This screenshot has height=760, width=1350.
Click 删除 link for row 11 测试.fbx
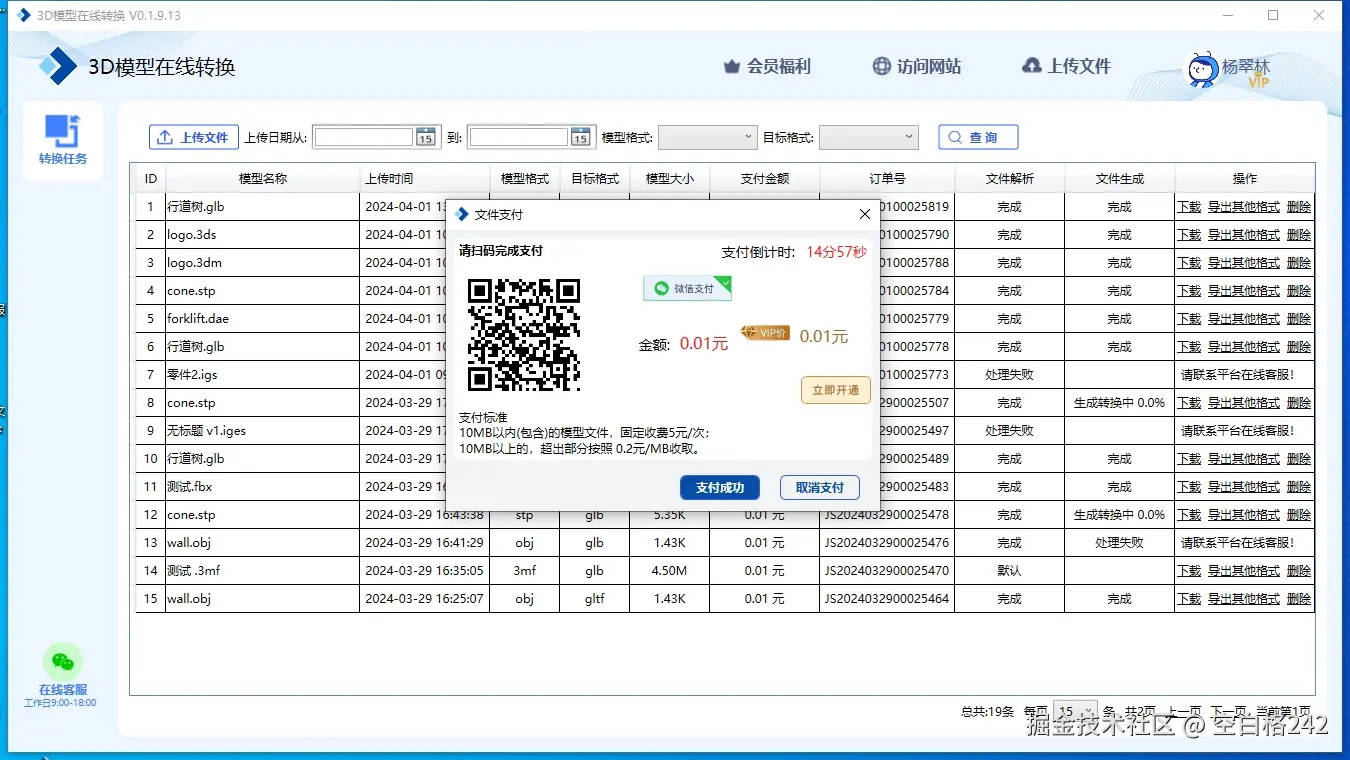tap(1299, 487)
